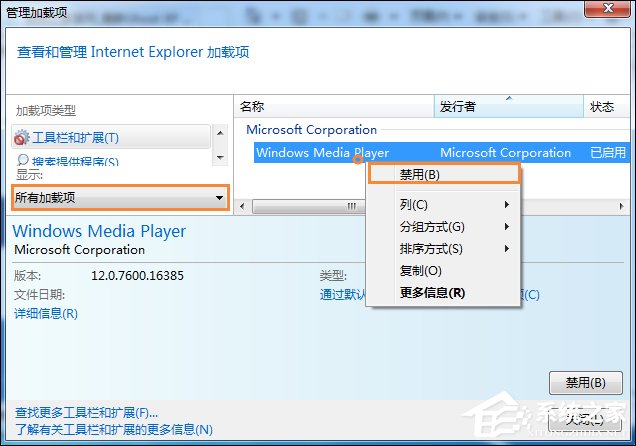This screenshot has width=636, height=446.
Task: Click the 搜索提供程序 magnifier icon
Action: point(22,160)
